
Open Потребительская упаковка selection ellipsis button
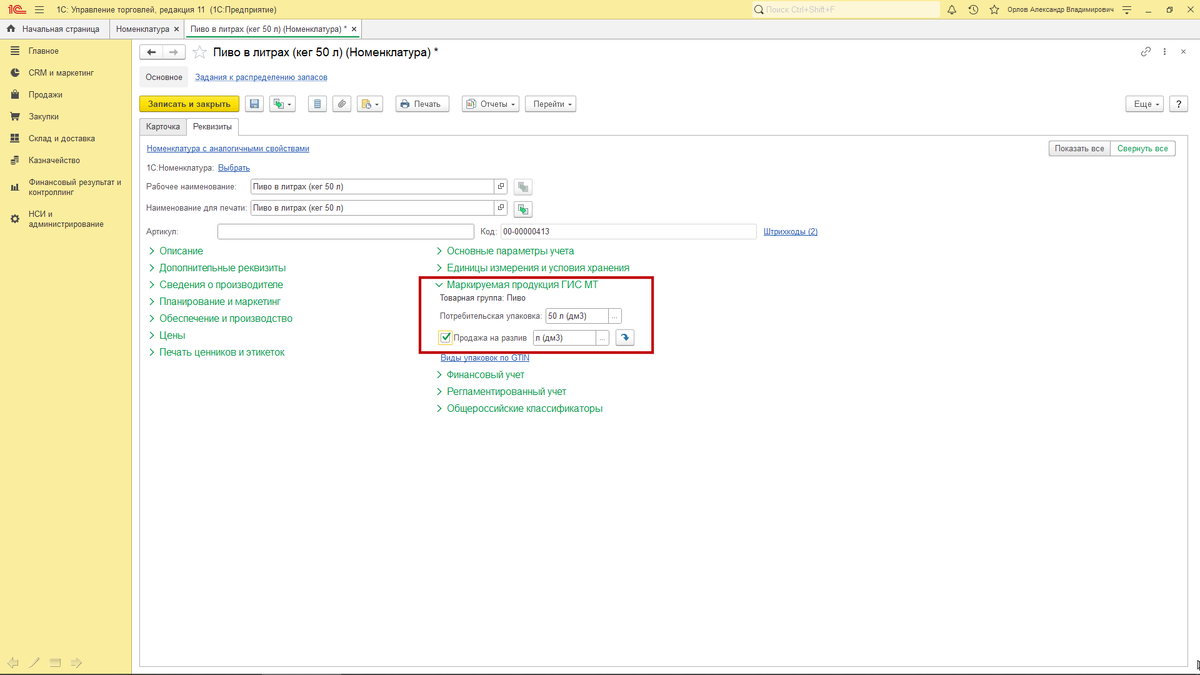pos(615,316)
